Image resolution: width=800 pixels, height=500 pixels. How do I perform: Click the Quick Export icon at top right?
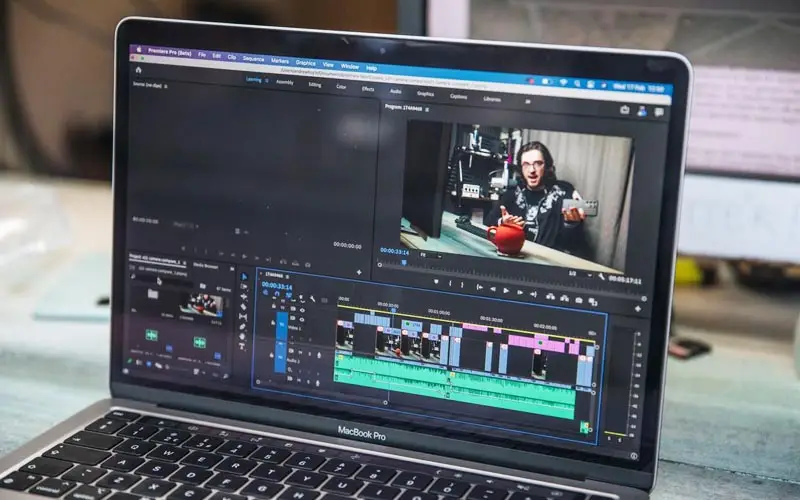(x=624, y=109)
